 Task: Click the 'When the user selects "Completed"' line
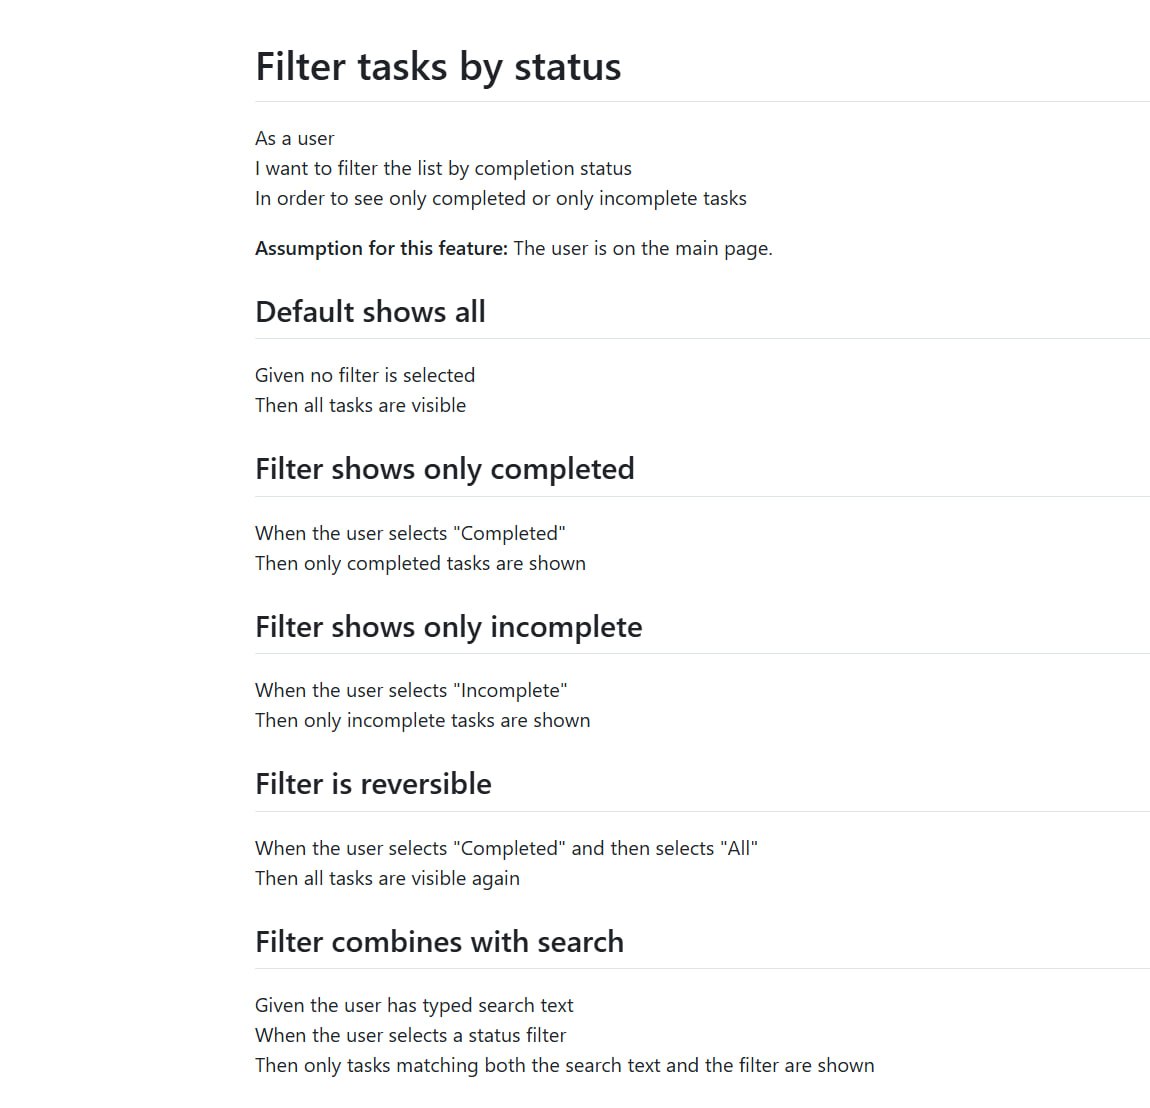[410, 534]
